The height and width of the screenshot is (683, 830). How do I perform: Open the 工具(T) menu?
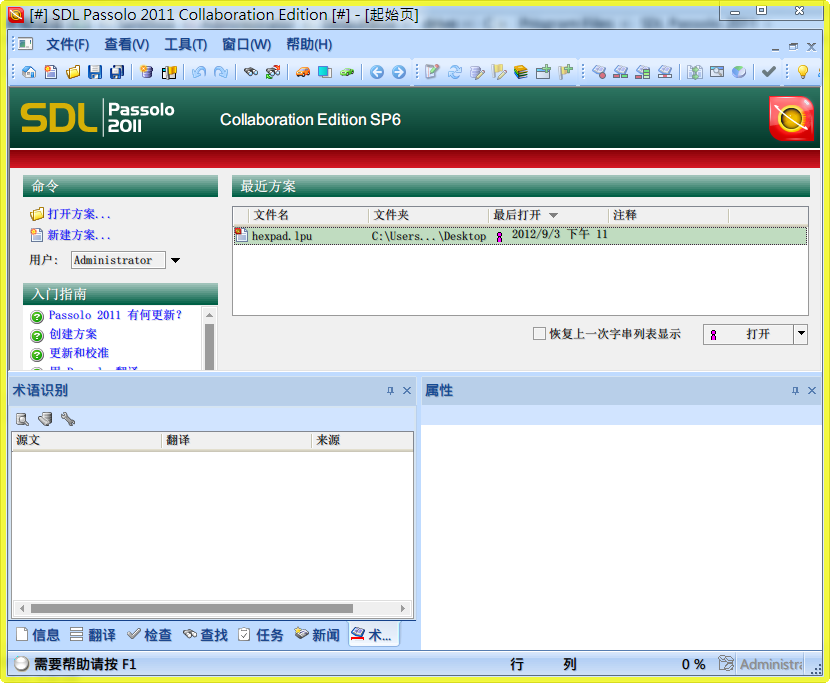pyautogui.click(x=185, y=44)
